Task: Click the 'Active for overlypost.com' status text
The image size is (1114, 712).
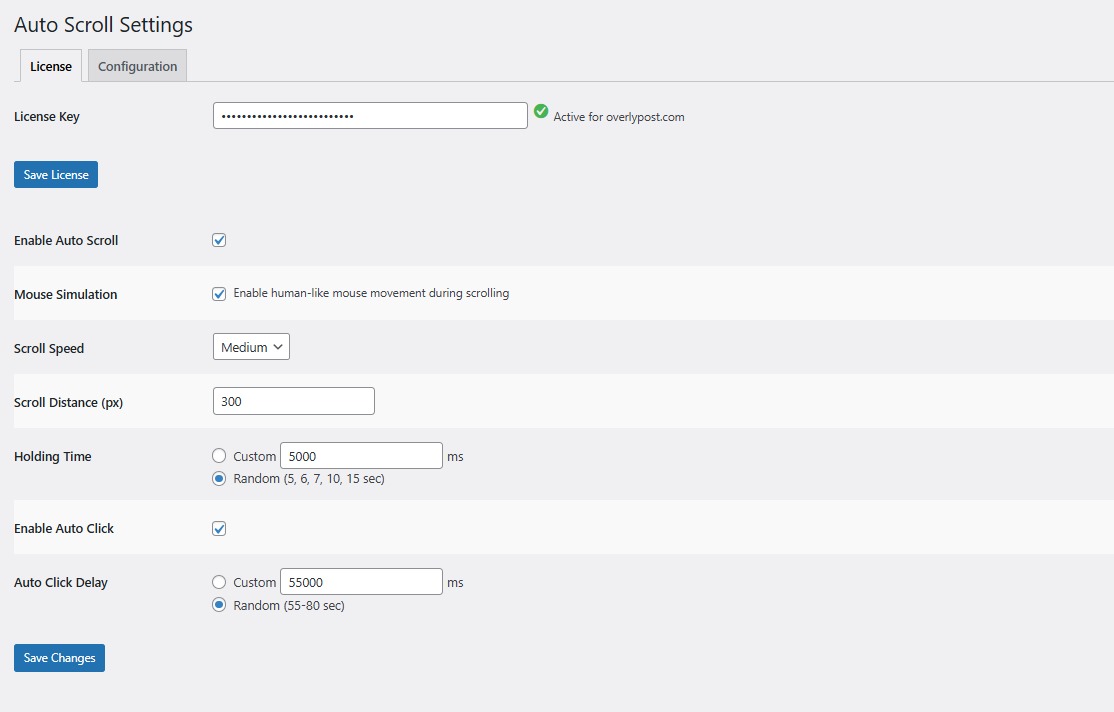Action: (x=619, y=117)
